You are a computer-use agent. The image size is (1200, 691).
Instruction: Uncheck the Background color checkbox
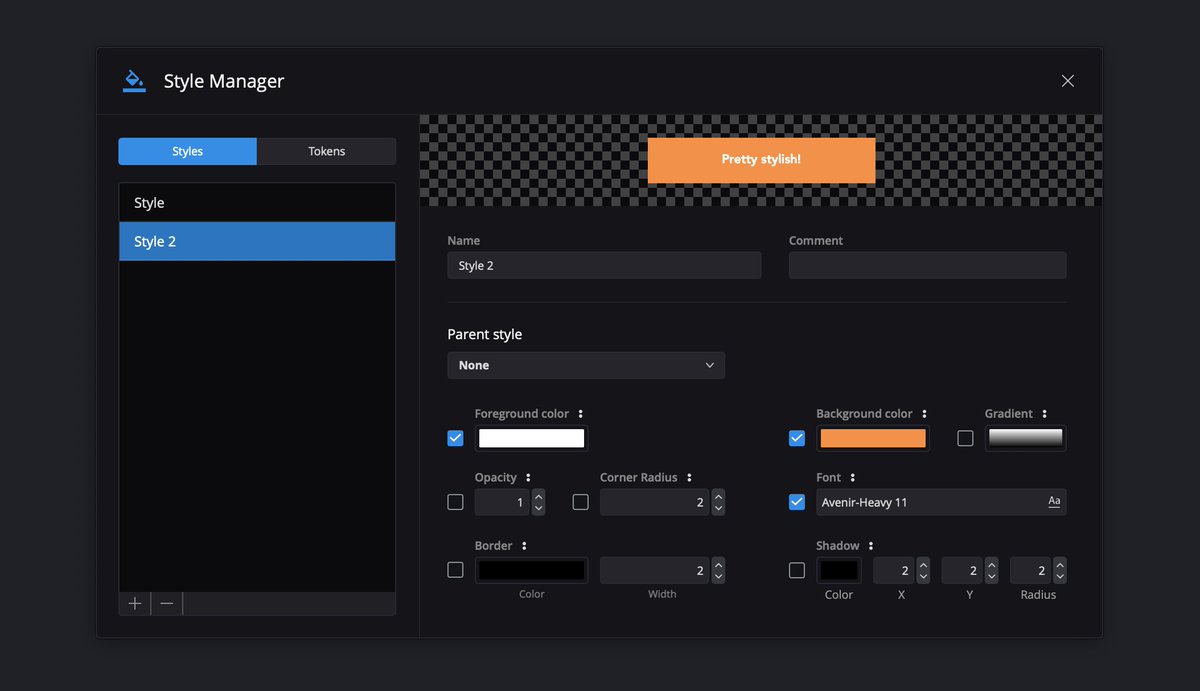[x=797, y=438]
